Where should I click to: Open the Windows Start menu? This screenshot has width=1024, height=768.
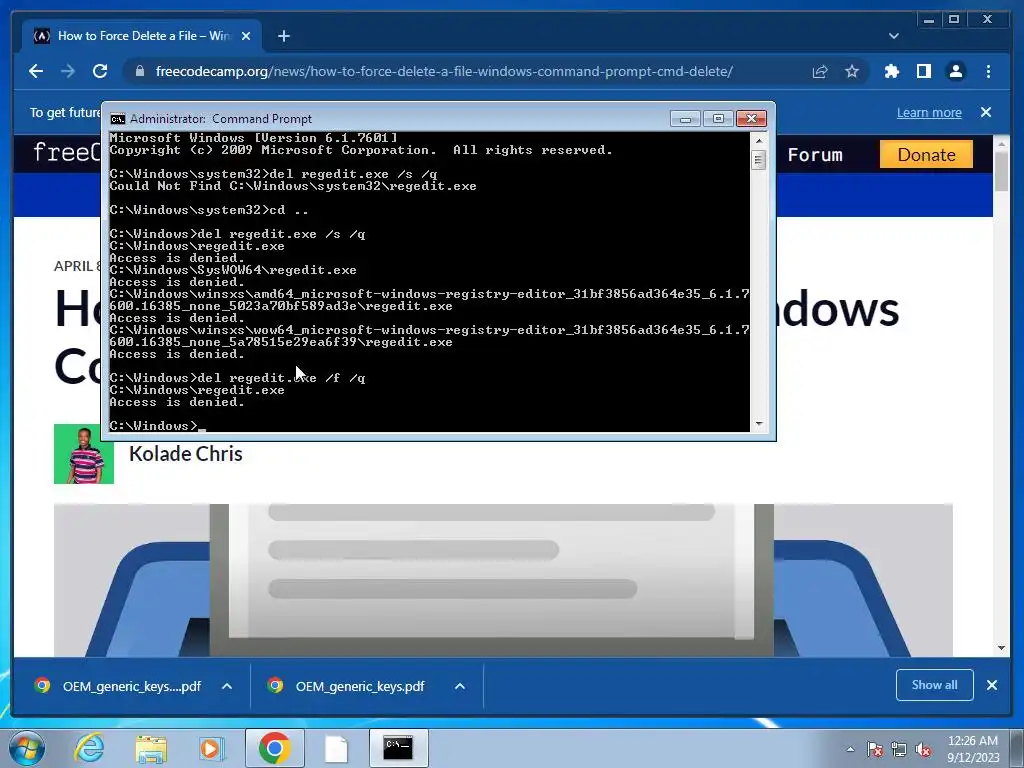pos(27,748)
